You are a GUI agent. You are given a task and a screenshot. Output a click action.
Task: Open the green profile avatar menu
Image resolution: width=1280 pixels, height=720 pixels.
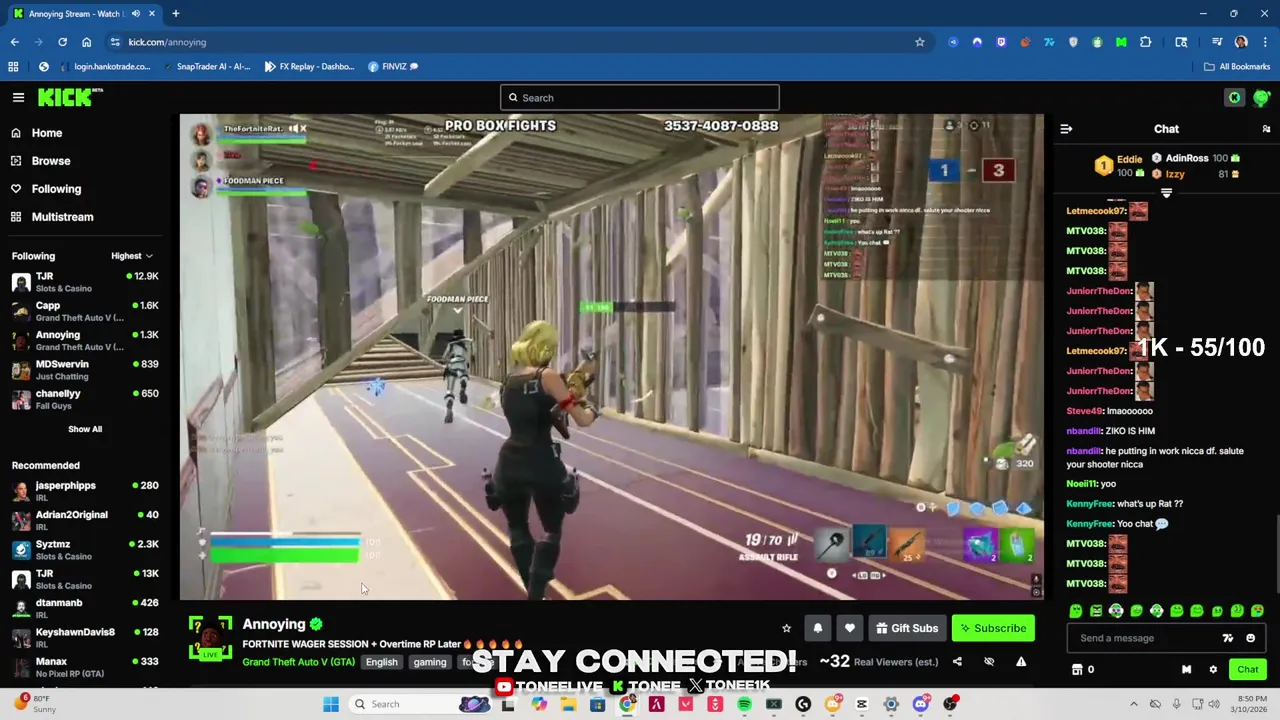[x=1261, y=97]
